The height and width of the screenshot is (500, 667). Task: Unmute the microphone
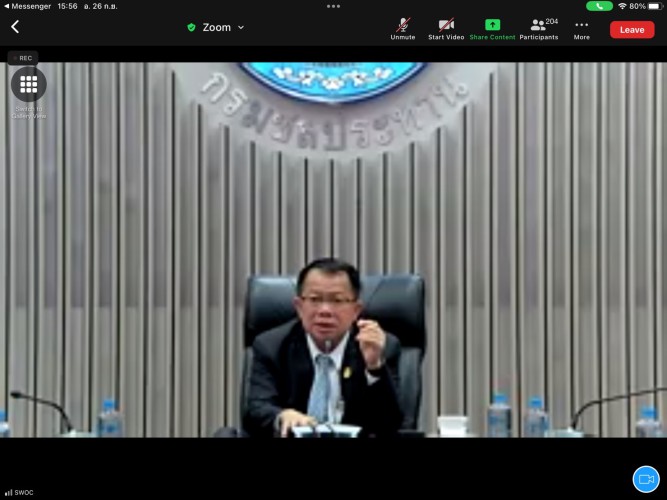point(403,28)
